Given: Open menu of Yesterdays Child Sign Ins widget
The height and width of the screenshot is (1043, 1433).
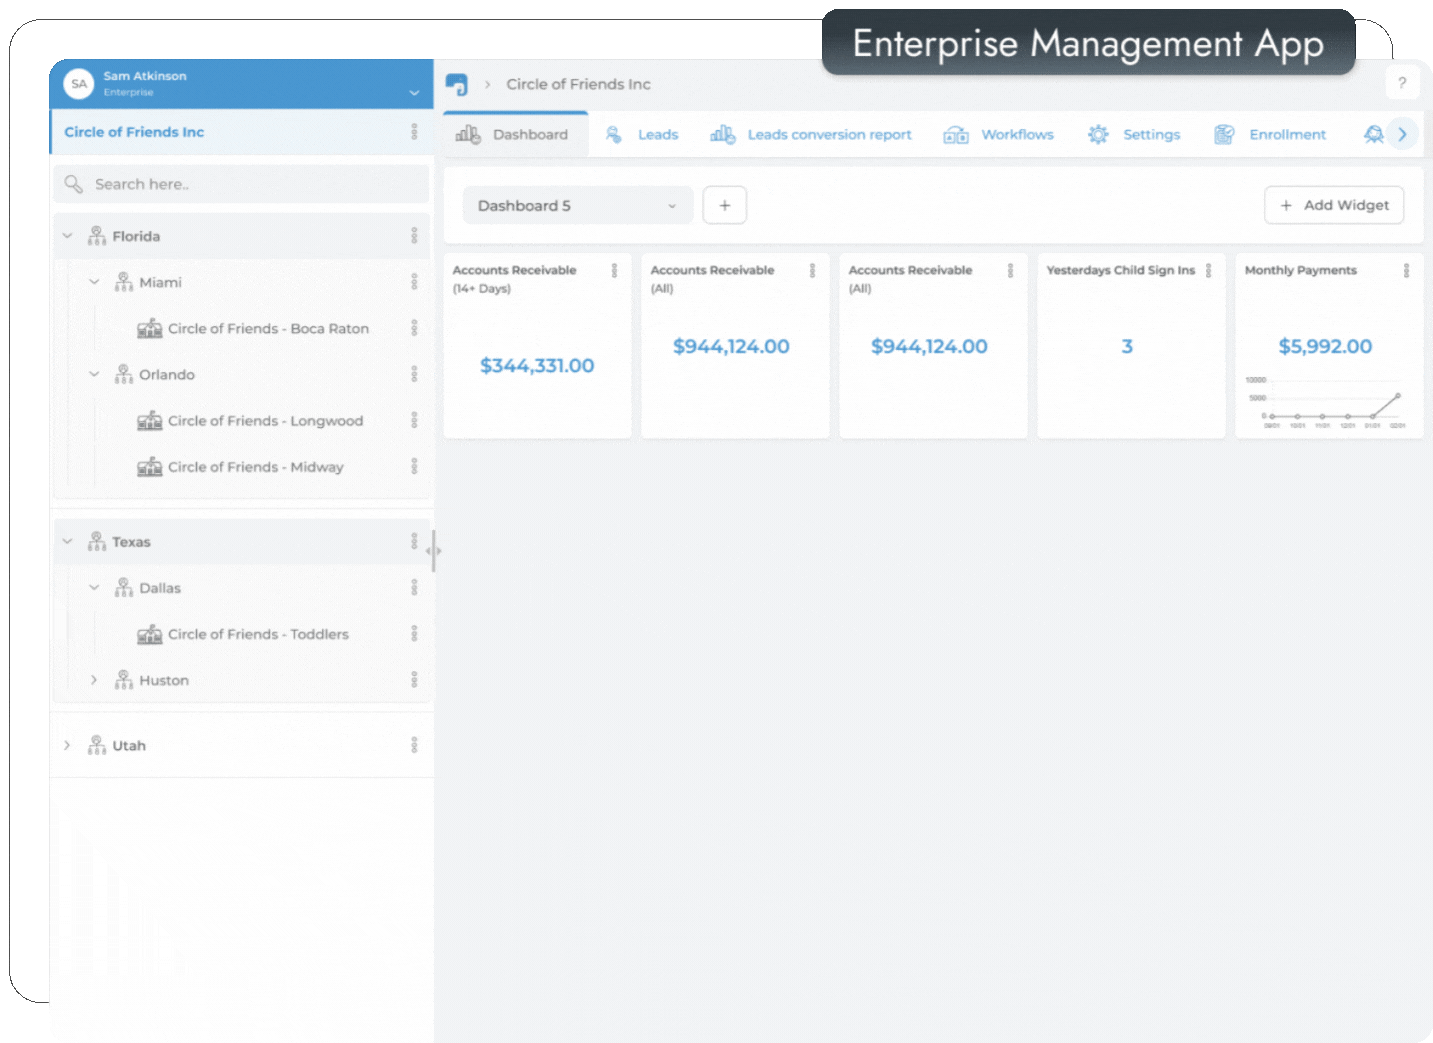Looking at the screenshot, I should coord(1208,270).
